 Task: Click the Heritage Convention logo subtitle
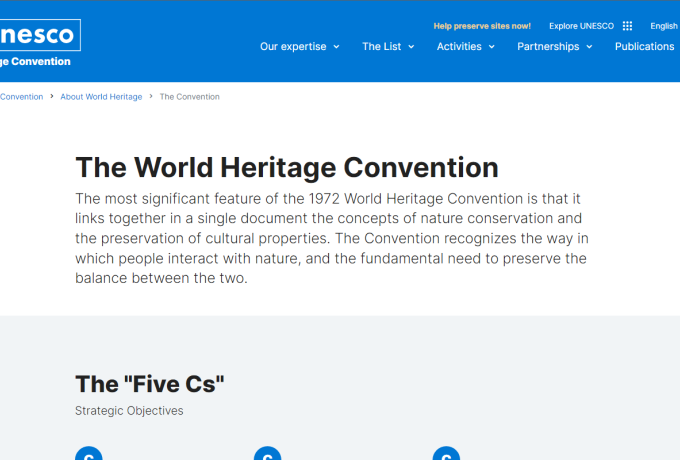(x=35, y=62)
